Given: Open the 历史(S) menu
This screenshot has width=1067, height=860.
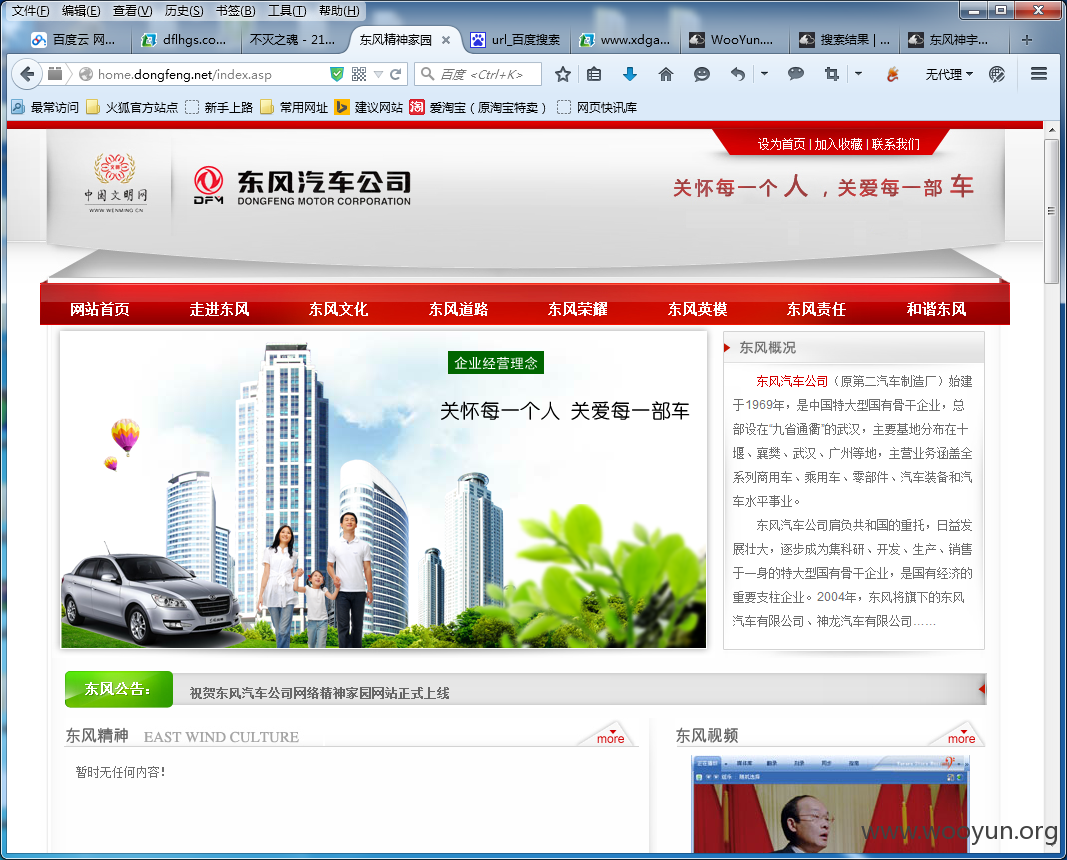Looking at the screenshot, I should pyautogui.click(x=184, y=11).
